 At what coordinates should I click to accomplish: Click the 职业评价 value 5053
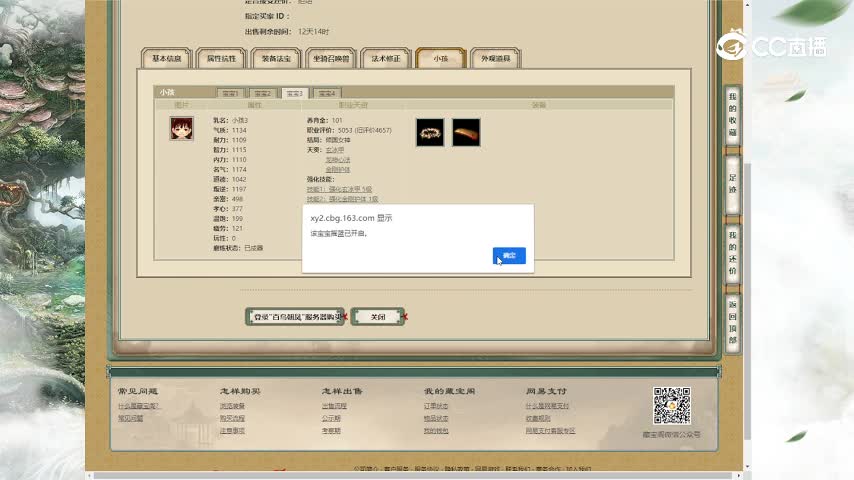[x=345, y=130]
